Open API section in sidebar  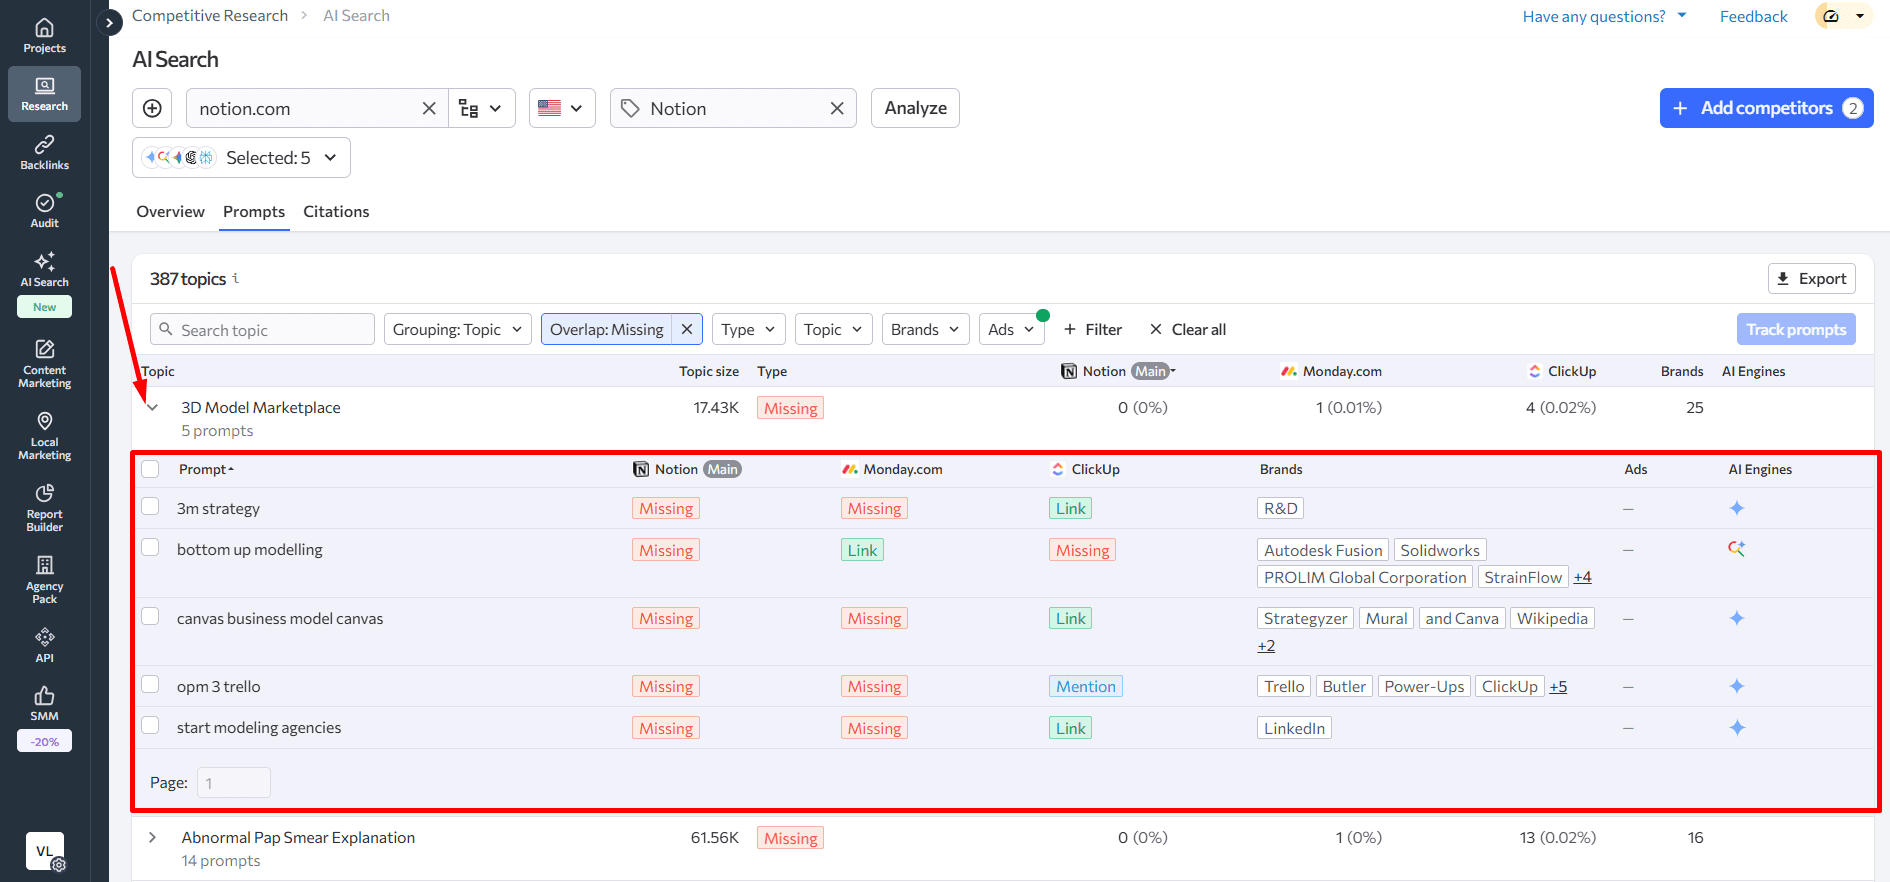[44, 645]
